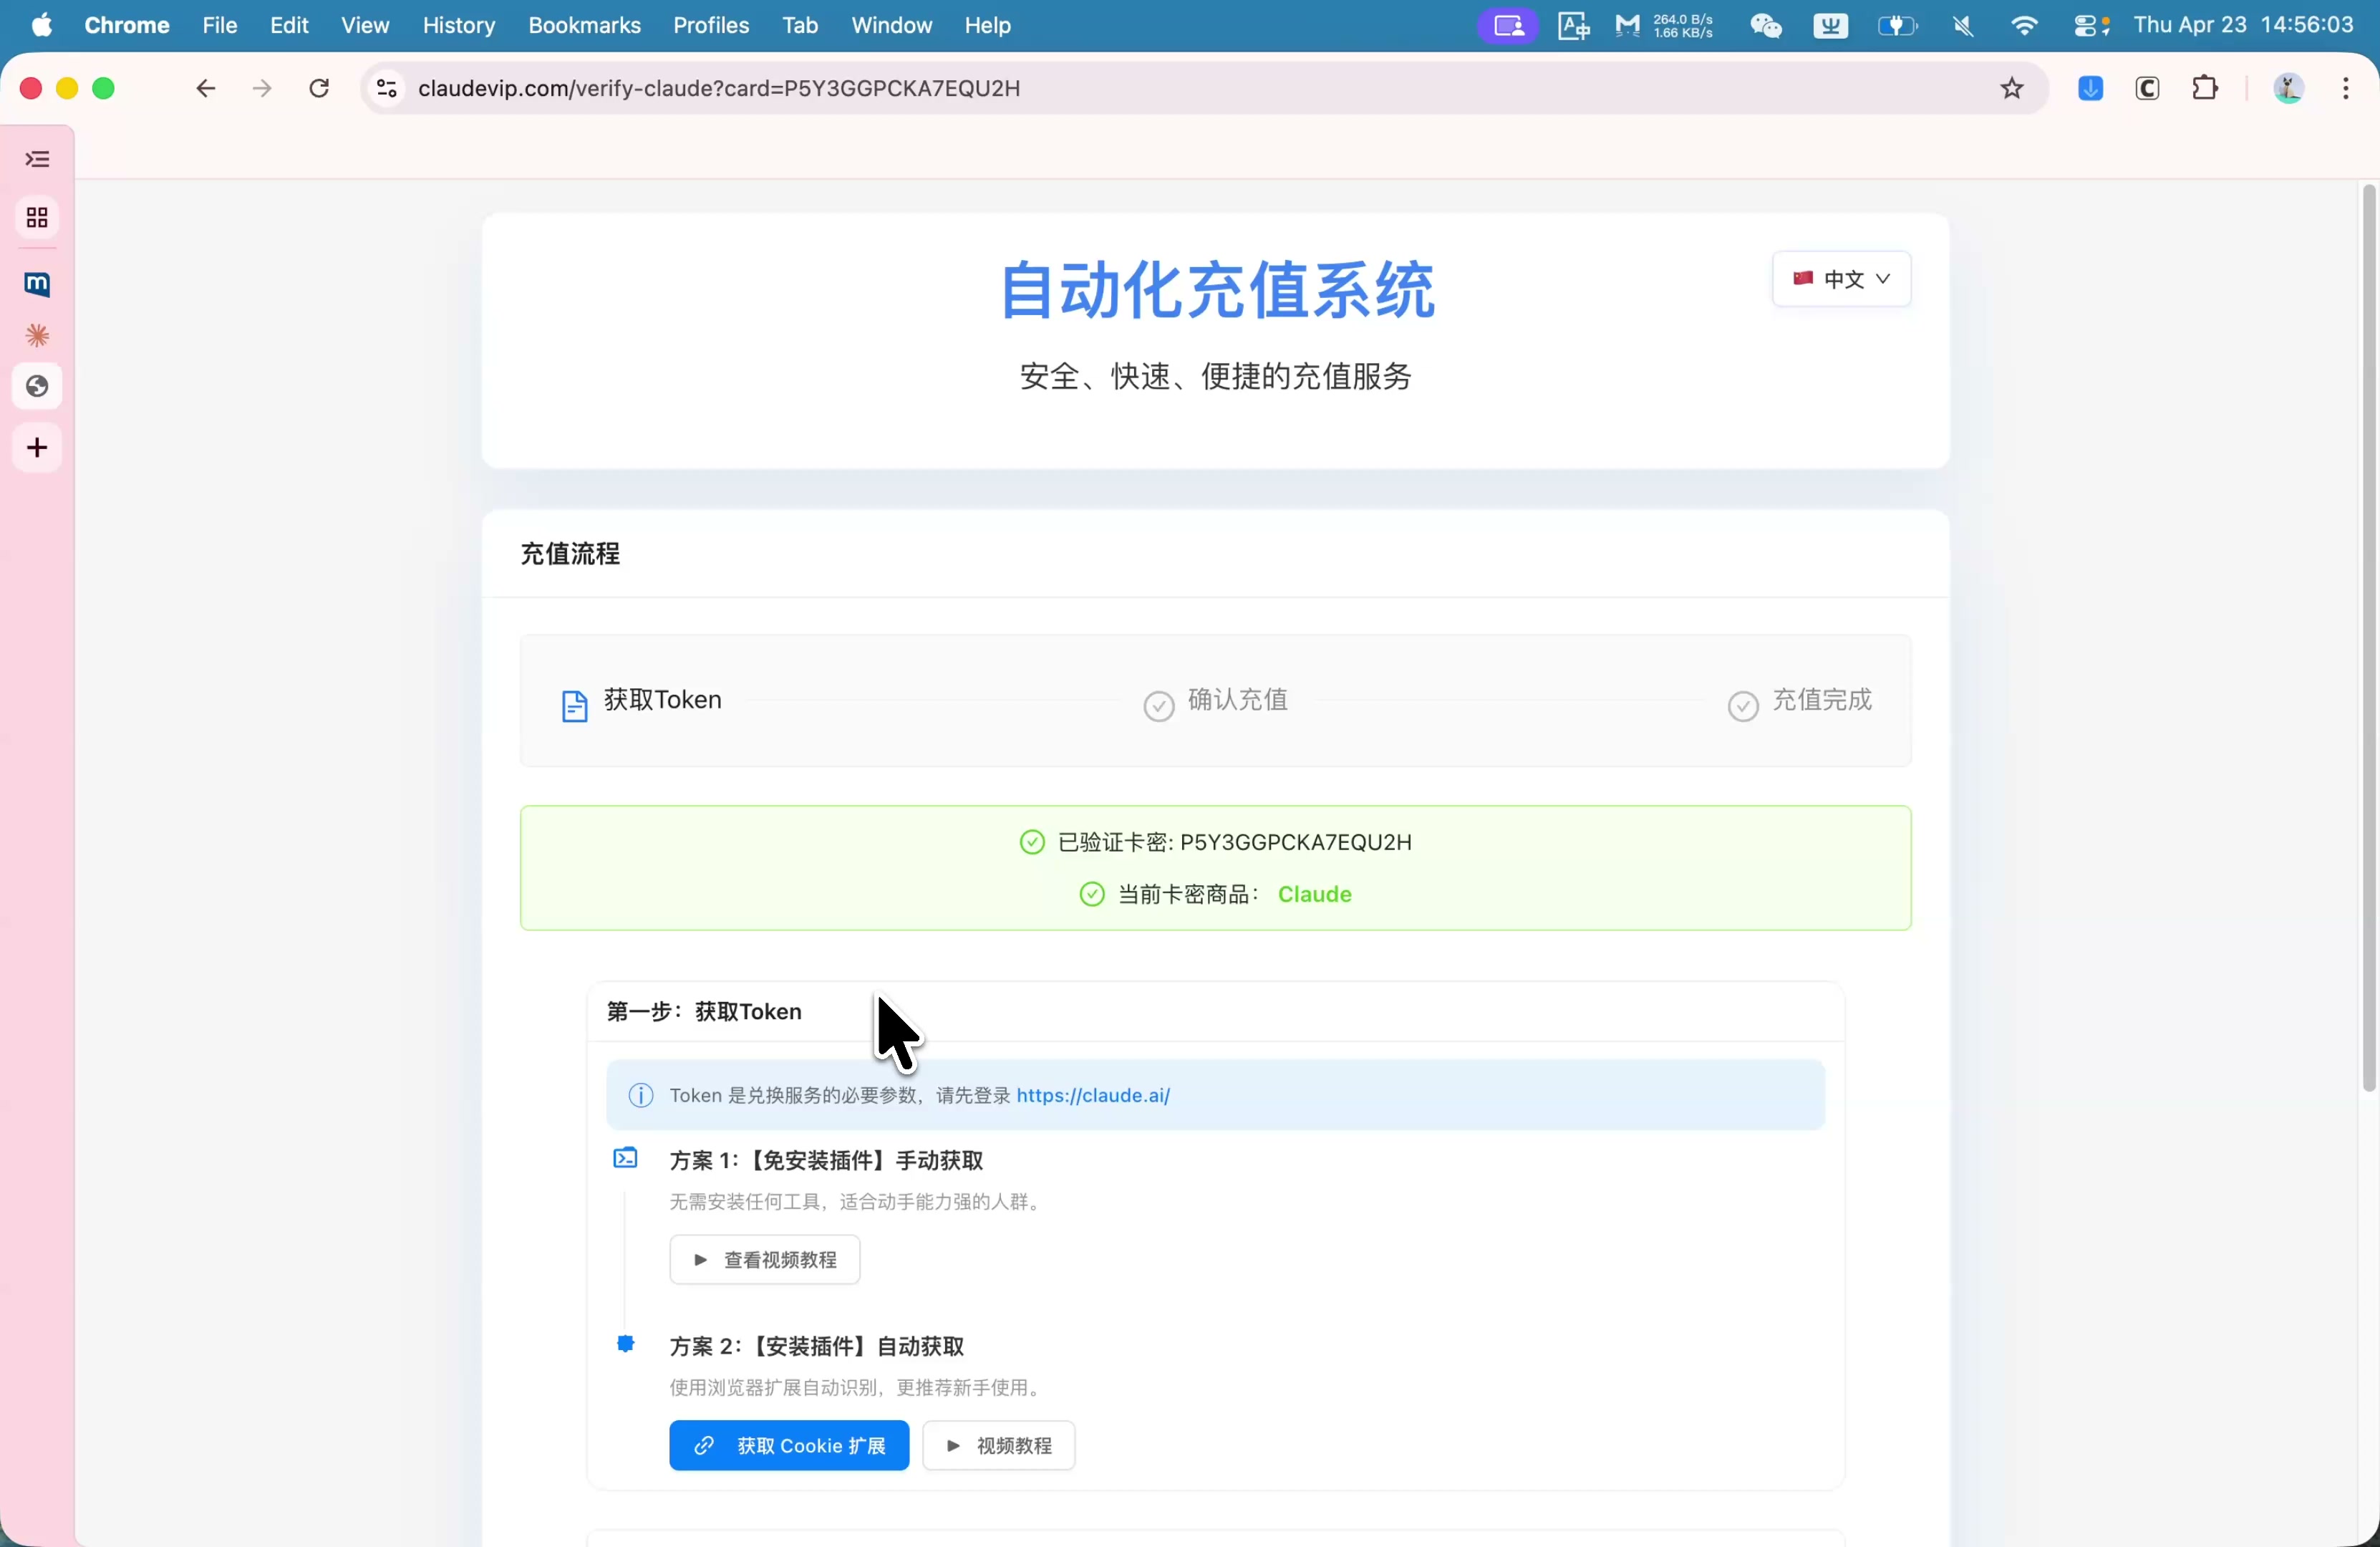Open the Apple menu
Viewport: 2380px width, 1547px height.
pyautogui.click(x=42, y=25)
